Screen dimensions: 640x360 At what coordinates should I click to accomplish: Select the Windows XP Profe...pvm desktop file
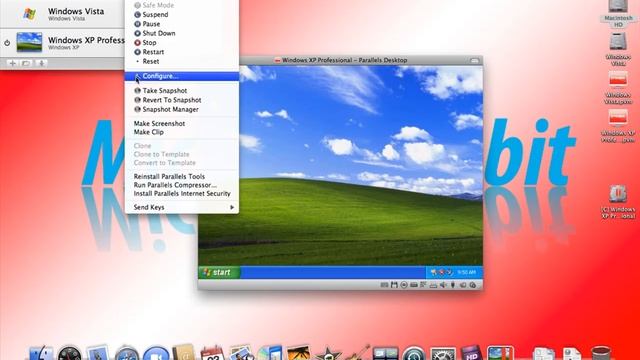click(618, 126)
